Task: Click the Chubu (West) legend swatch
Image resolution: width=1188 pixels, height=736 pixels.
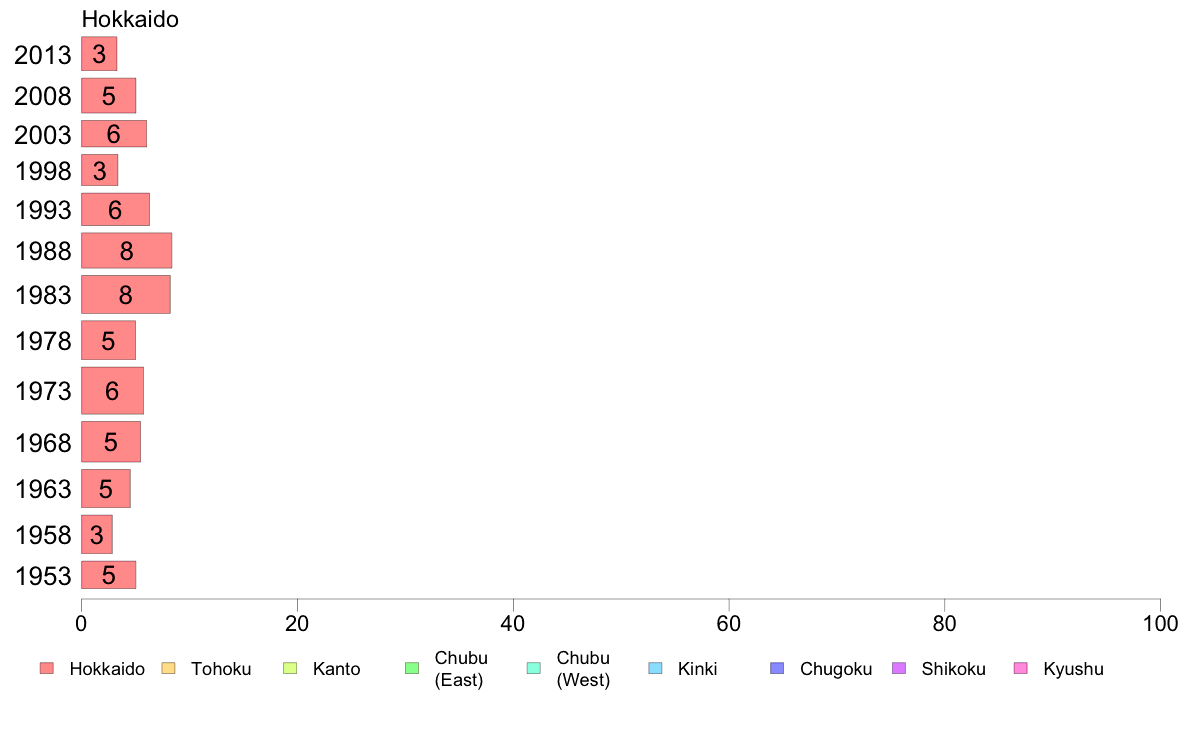Action: pyautogui.click(x=534, y=668)
